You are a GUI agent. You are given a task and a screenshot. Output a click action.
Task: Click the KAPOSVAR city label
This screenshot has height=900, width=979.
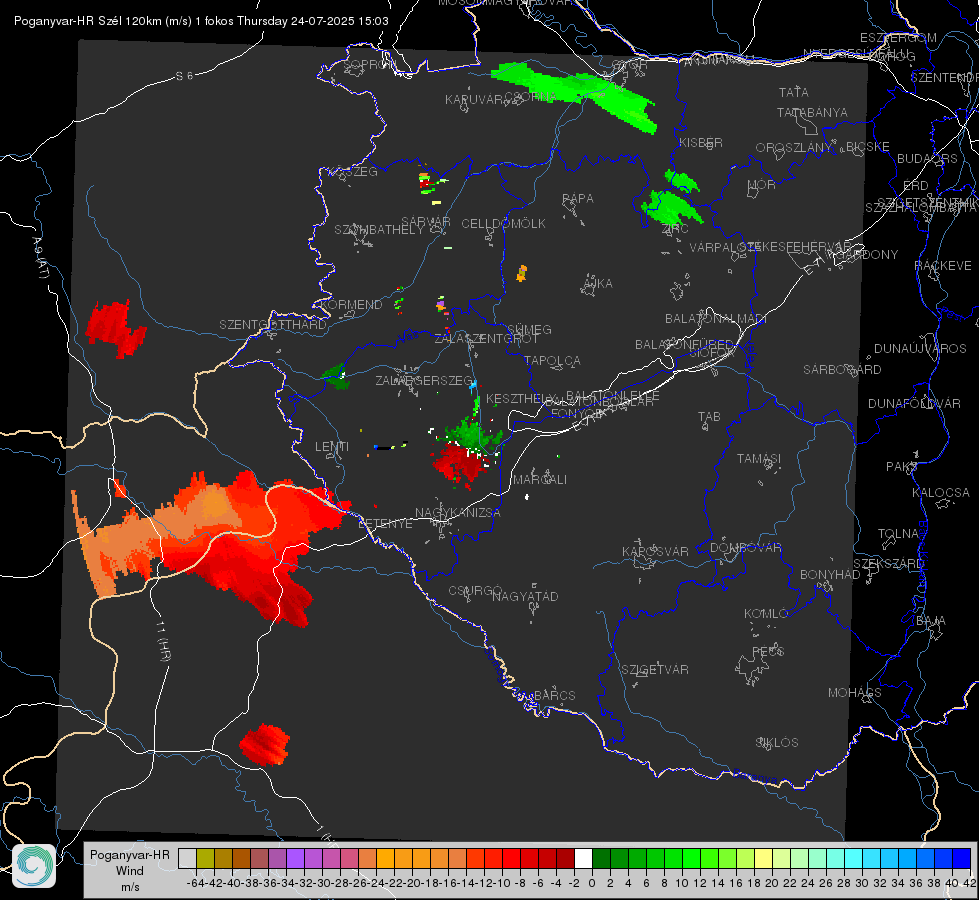coord(655,551)
